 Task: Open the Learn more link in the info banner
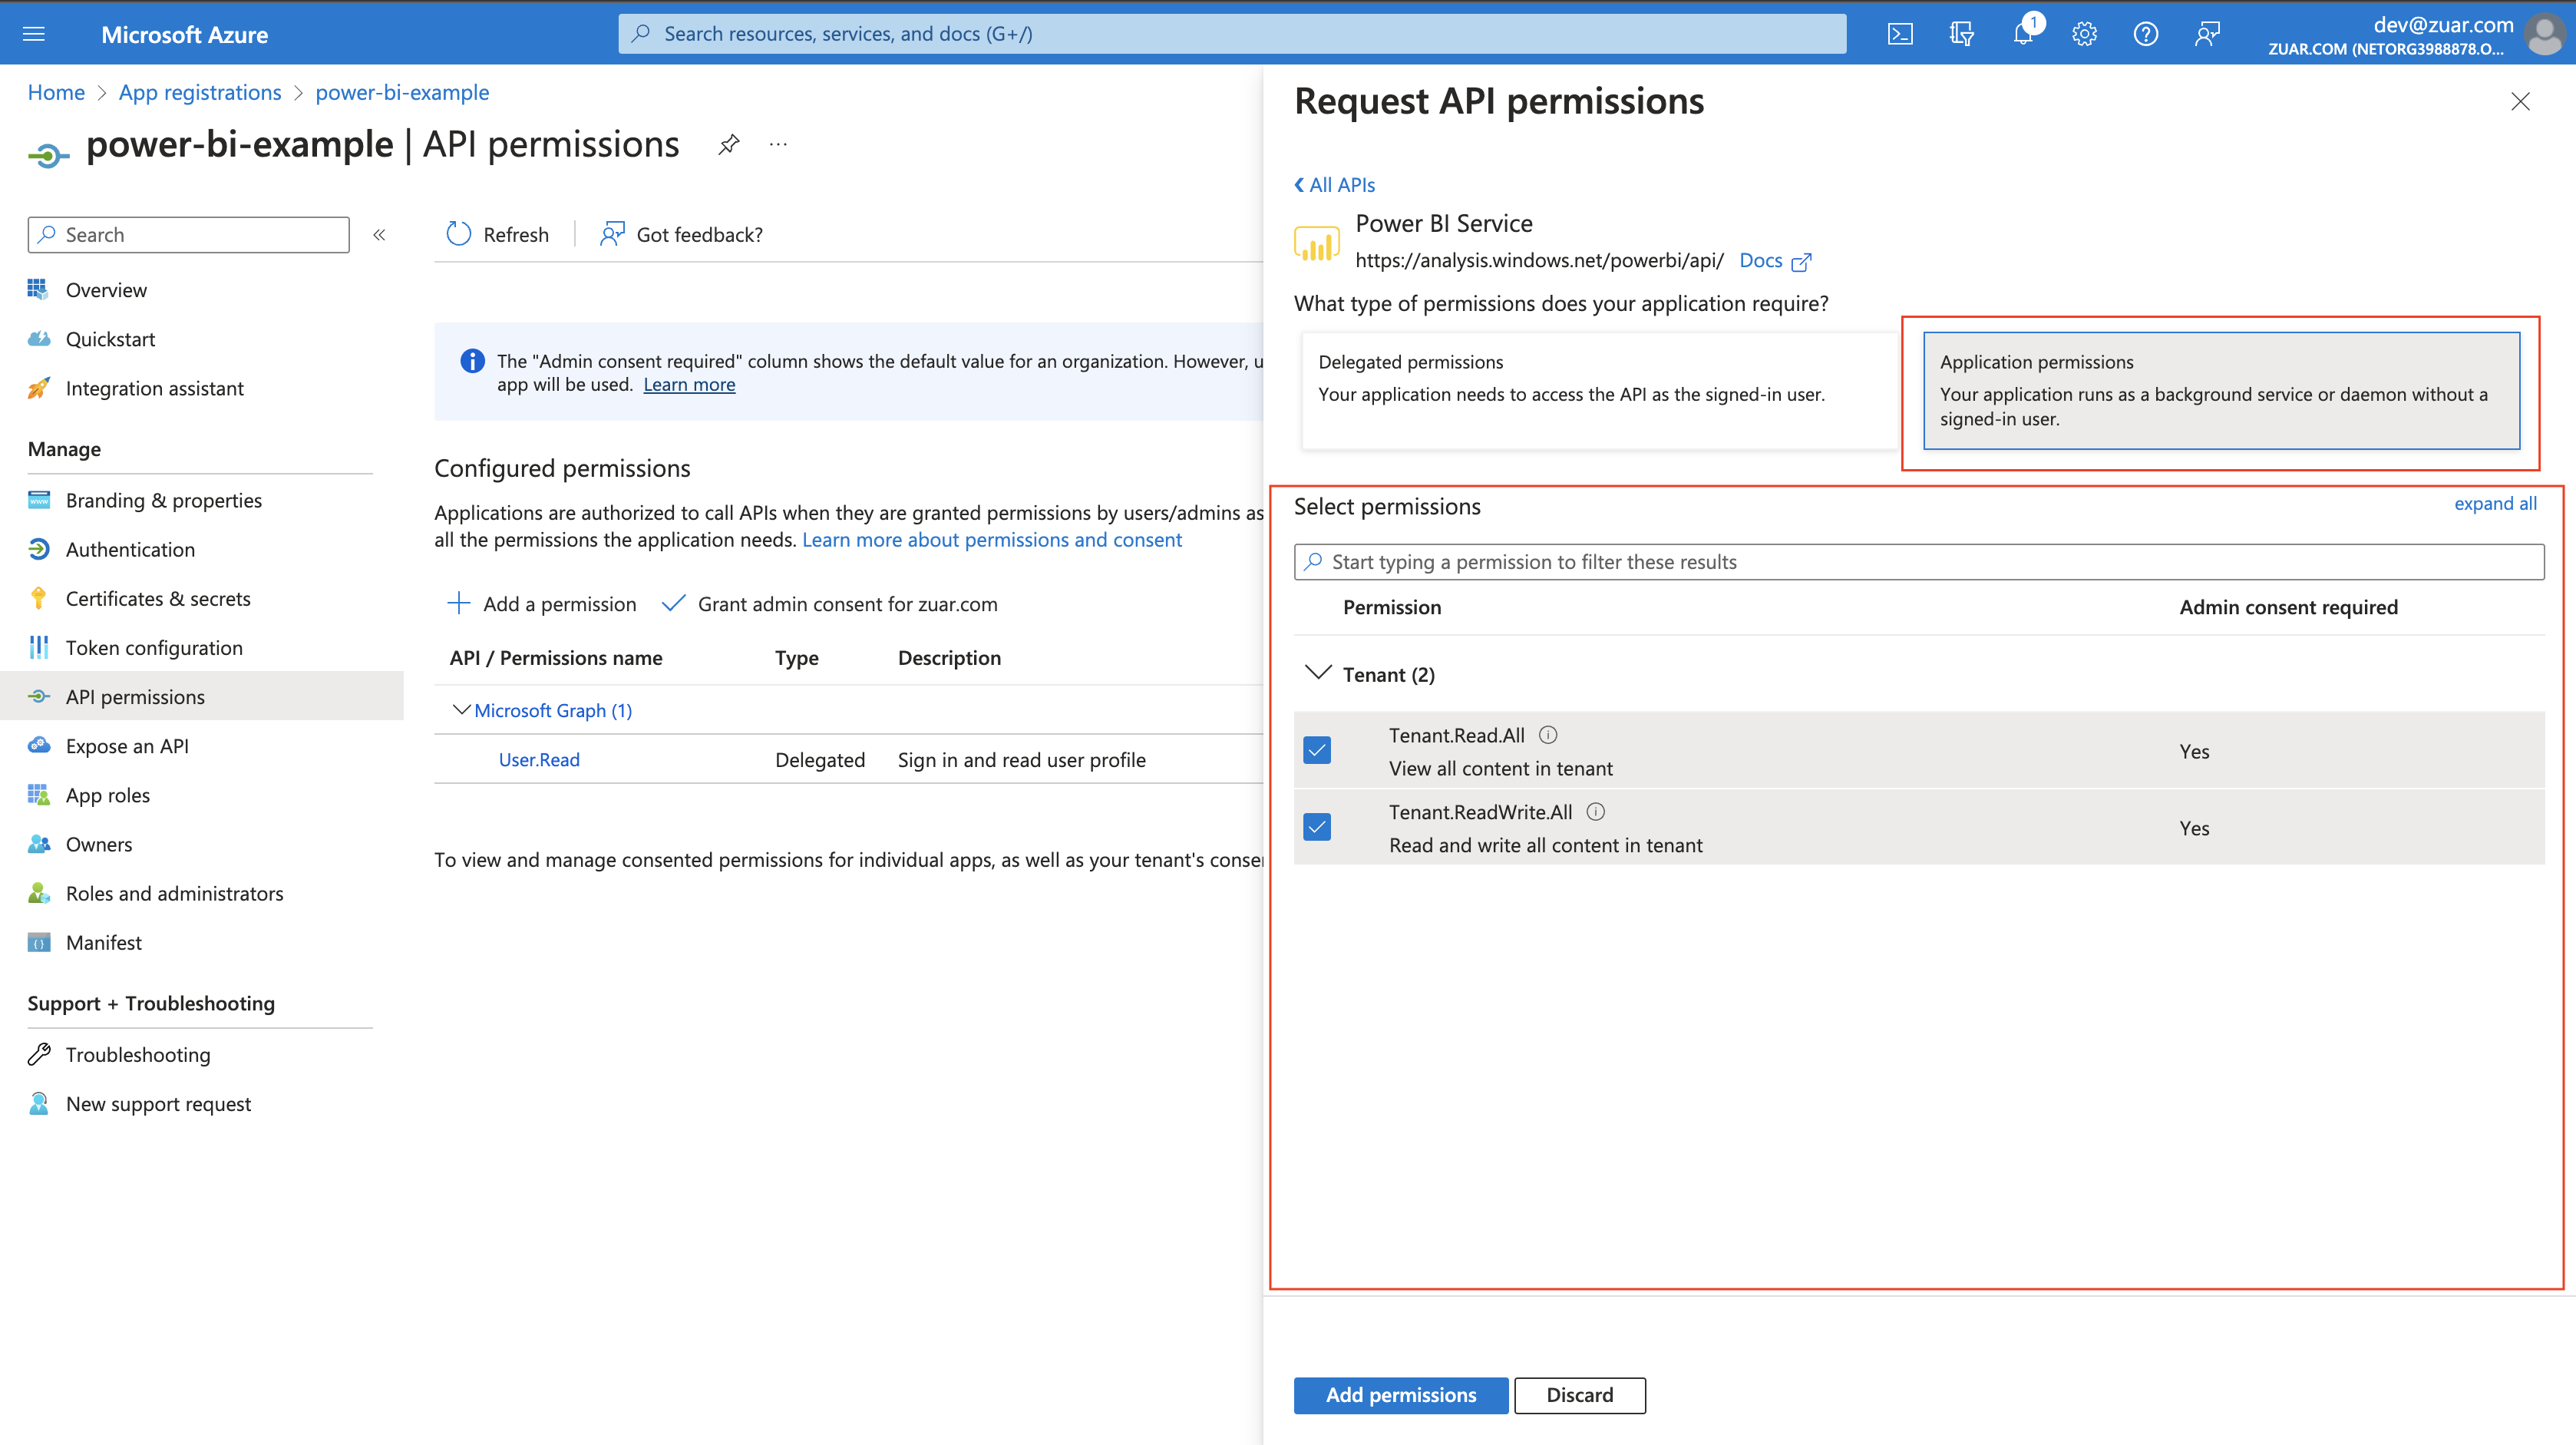(x=689, y=385)
